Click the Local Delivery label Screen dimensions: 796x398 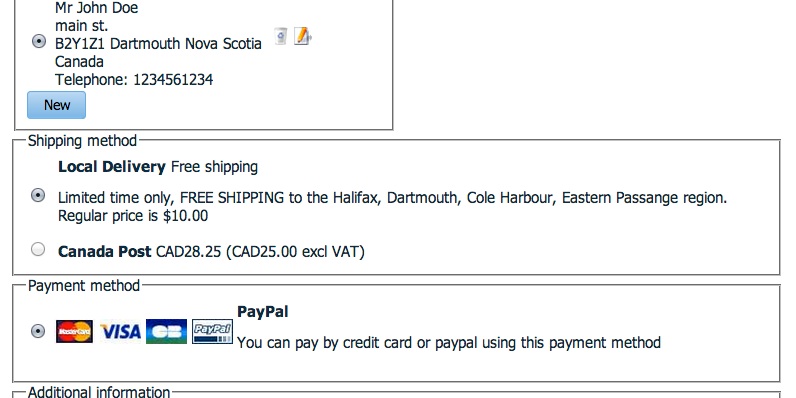click(x=112, y=167)
